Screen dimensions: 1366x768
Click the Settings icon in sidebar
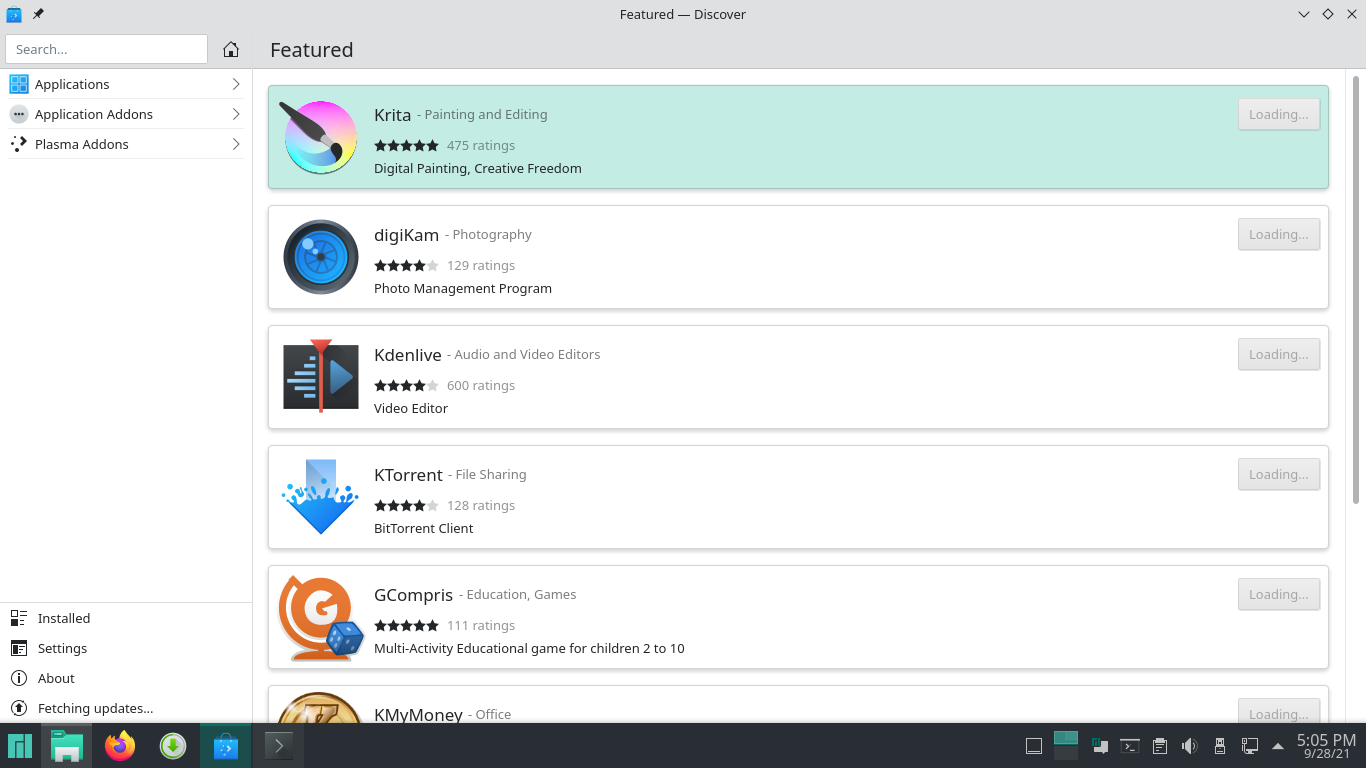point(19,648)
